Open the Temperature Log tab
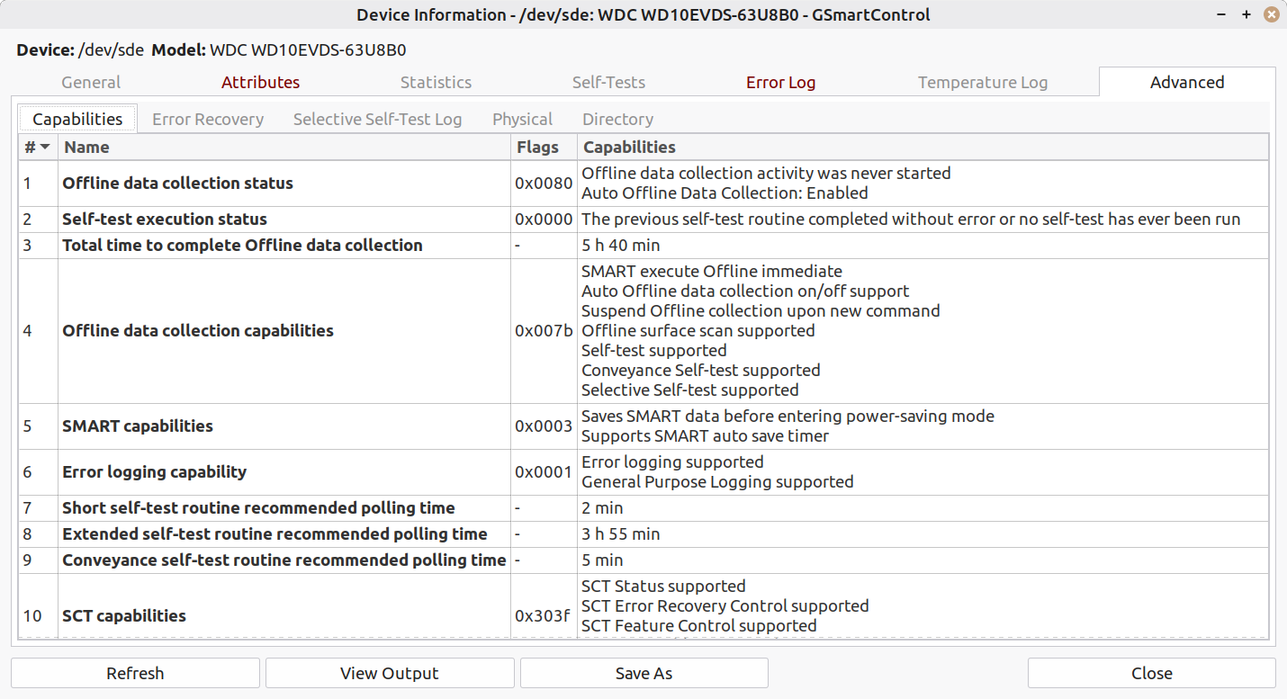This screenshot has height=699, width=1287. tap(982, 82)
